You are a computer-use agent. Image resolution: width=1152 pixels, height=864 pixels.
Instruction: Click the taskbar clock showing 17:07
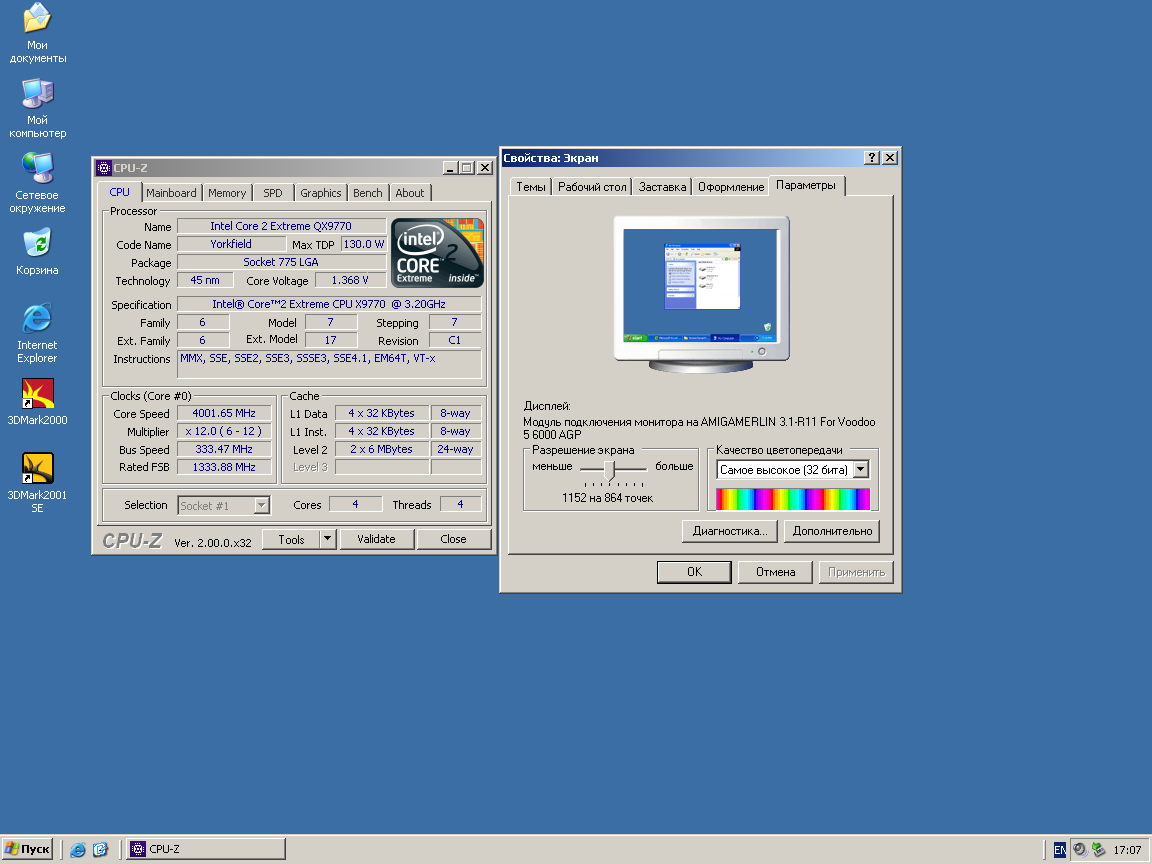click(1127, 849)
